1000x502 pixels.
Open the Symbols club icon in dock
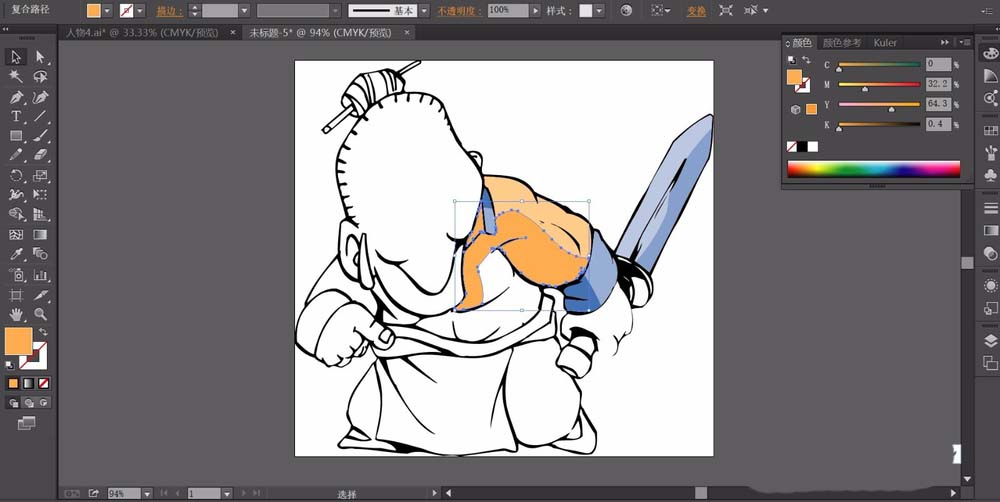[990, 175]
